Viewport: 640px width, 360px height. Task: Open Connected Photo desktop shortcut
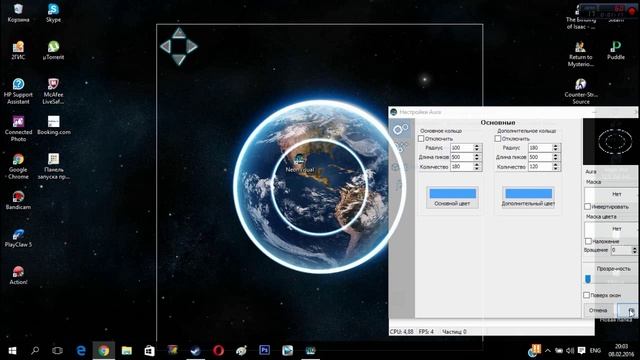click(x=18, y=129)
